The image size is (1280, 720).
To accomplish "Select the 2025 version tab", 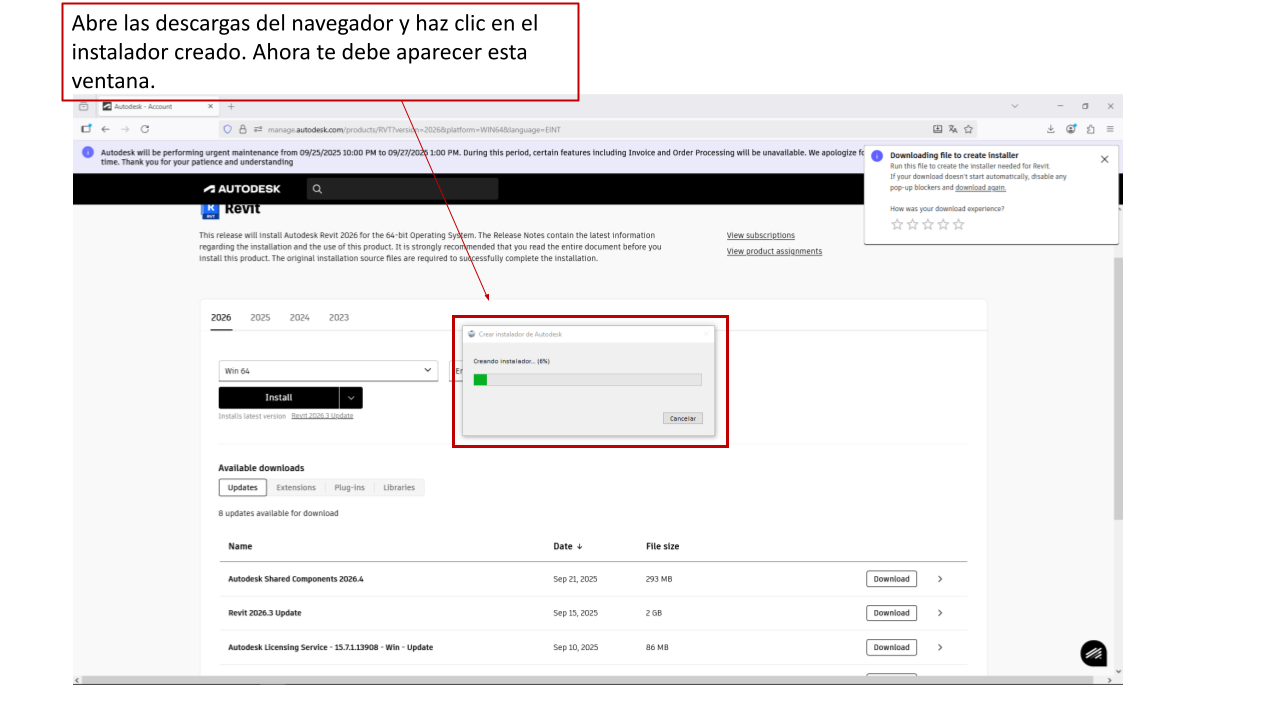I will [x=260, y=318].
